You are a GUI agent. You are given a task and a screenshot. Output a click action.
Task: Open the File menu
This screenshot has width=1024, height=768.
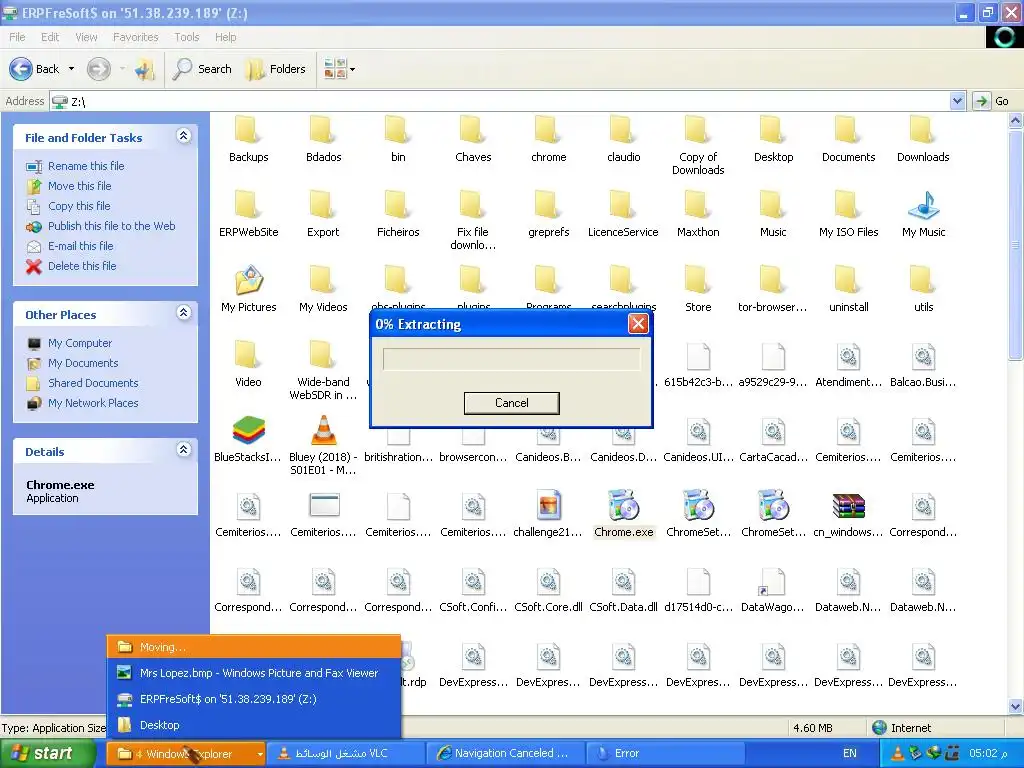(17, 37)
